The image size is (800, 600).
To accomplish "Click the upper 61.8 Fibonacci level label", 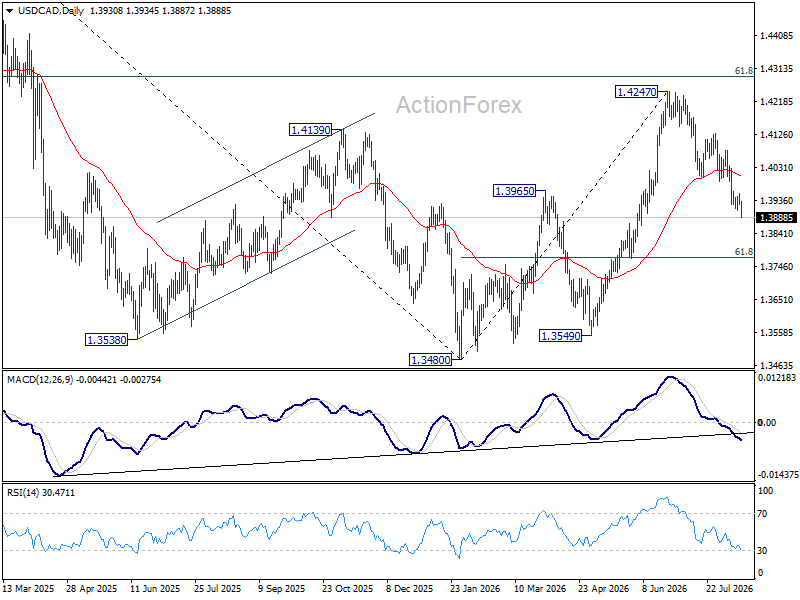I will (x=744, y=71).
